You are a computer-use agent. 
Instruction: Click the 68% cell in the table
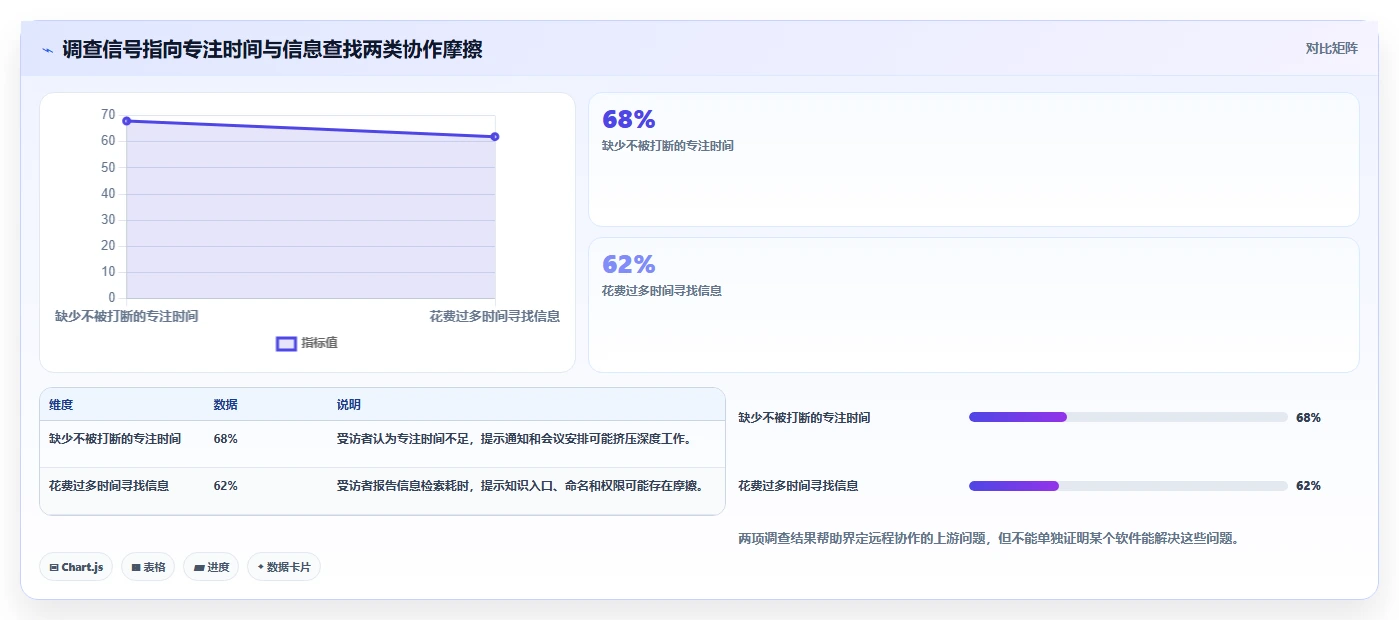point(225,439)
